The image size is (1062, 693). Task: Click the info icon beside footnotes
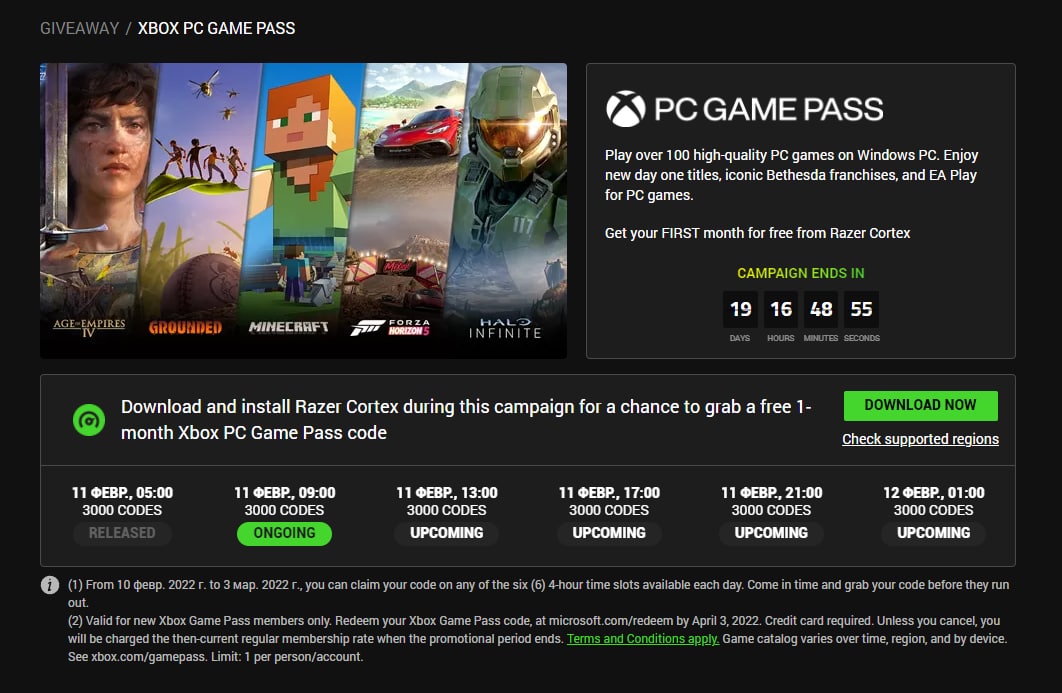(49, 586)
